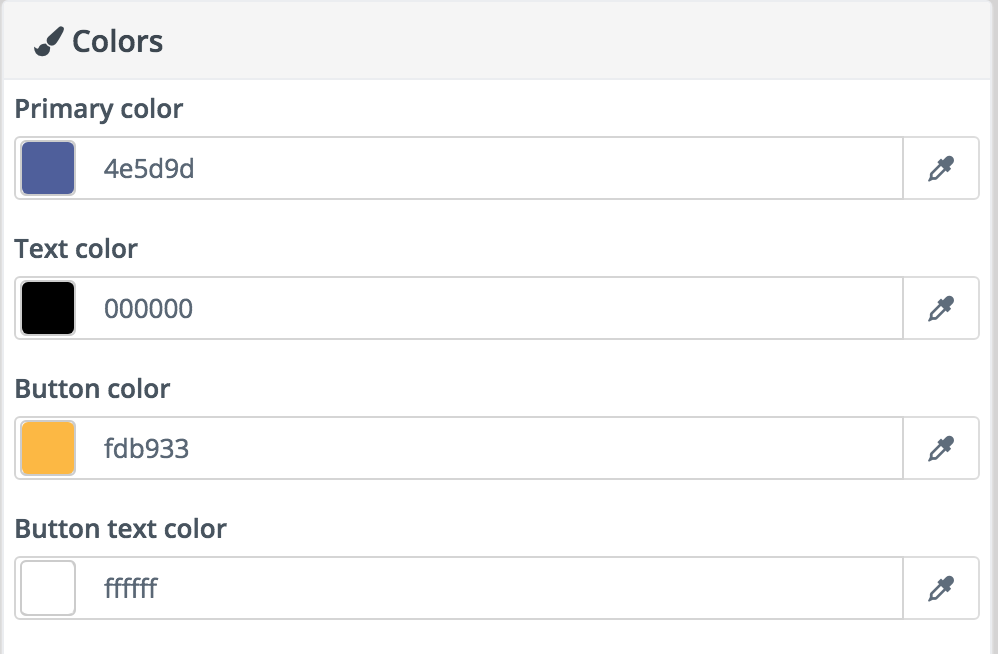Open the white Button text color swatch
Viewport: 998px width, 654px height.
[x=48, y=588]
